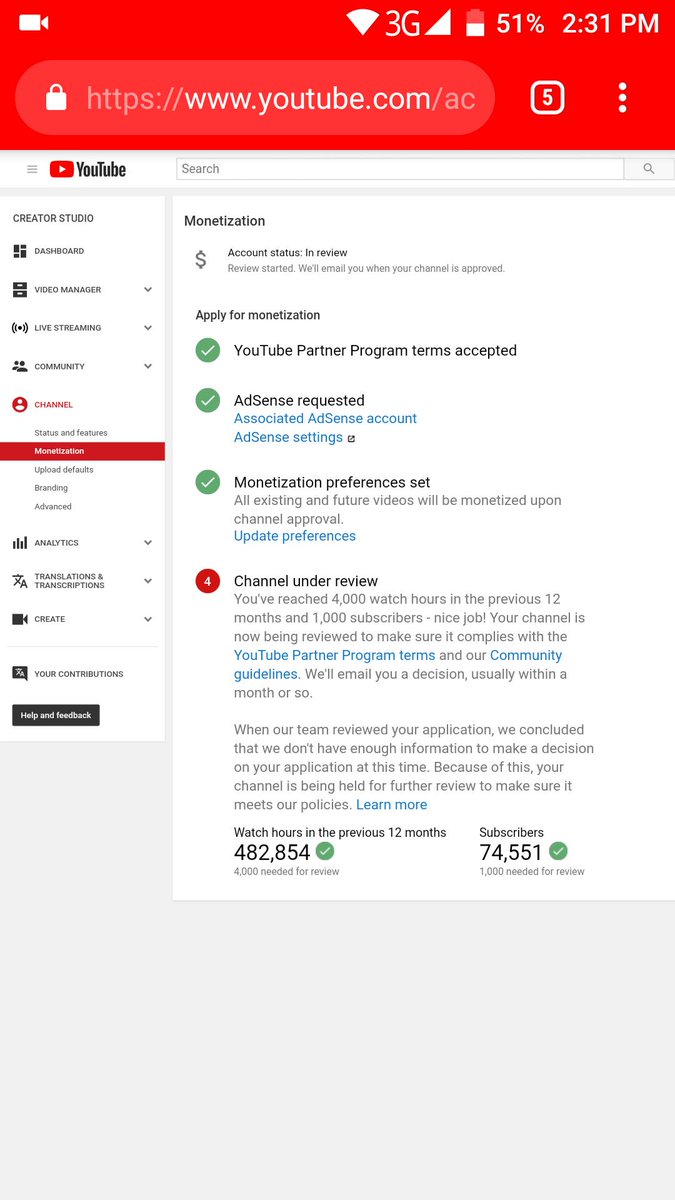Expand Translations & Transcriptions chevron

[x=148, y=581]
